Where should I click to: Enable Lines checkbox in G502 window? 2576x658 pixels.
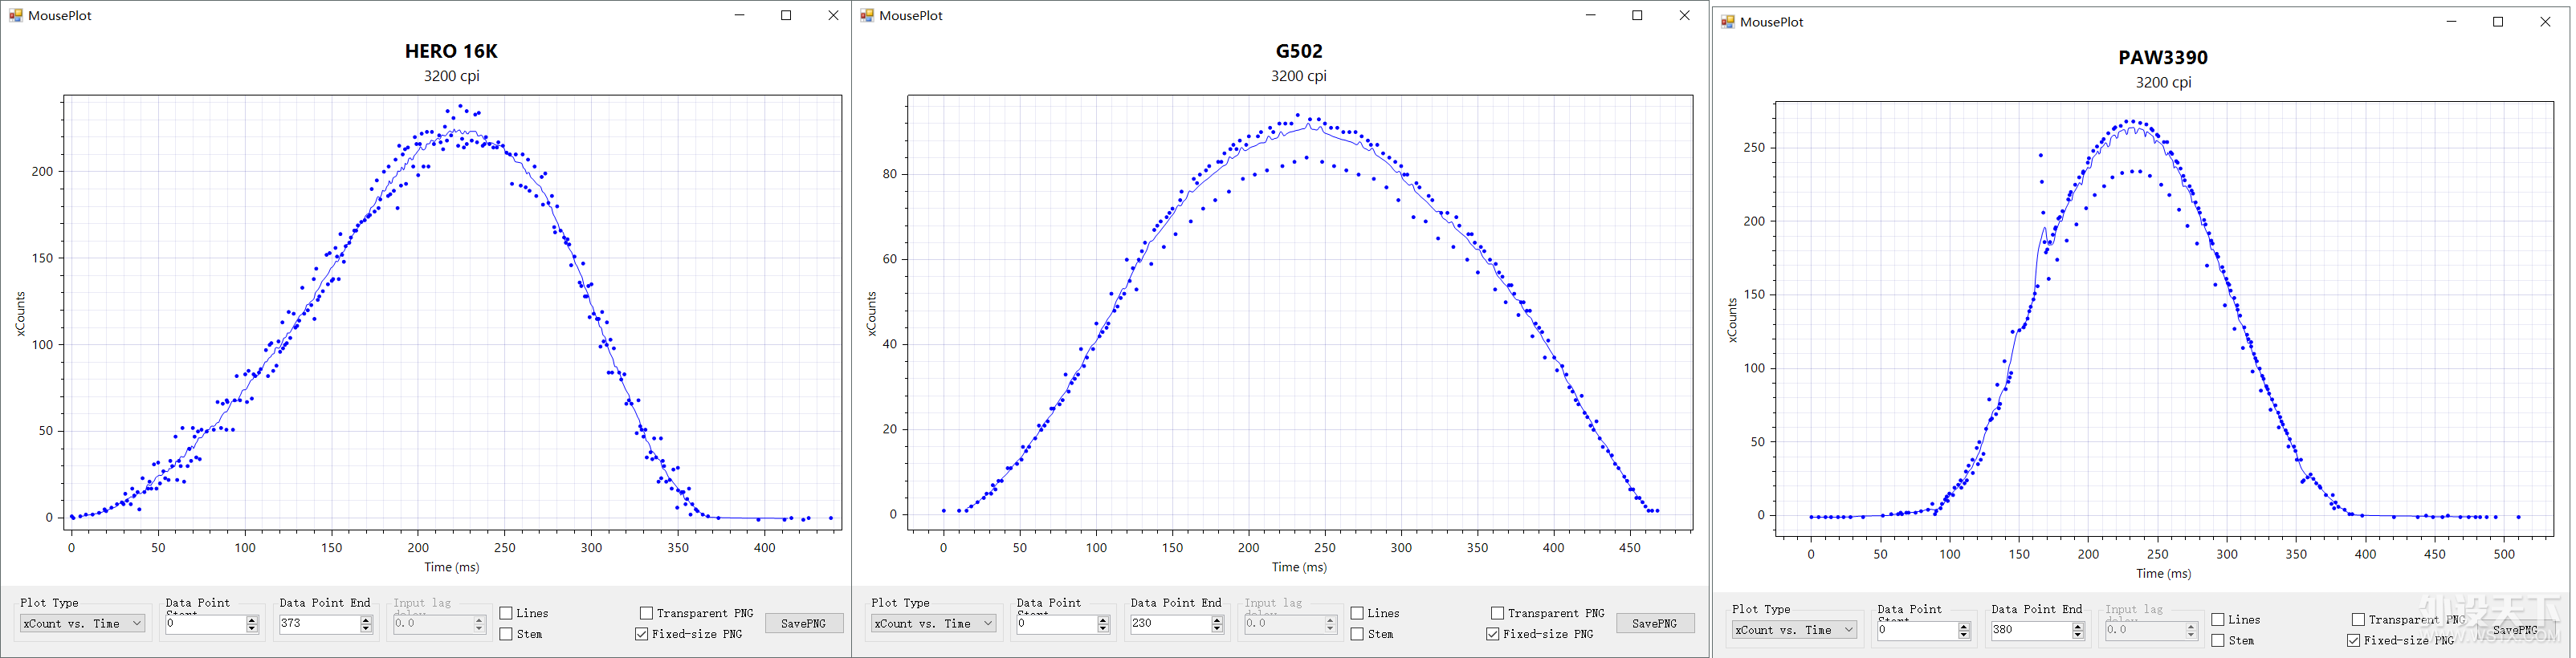click(x=1357, y=613)
